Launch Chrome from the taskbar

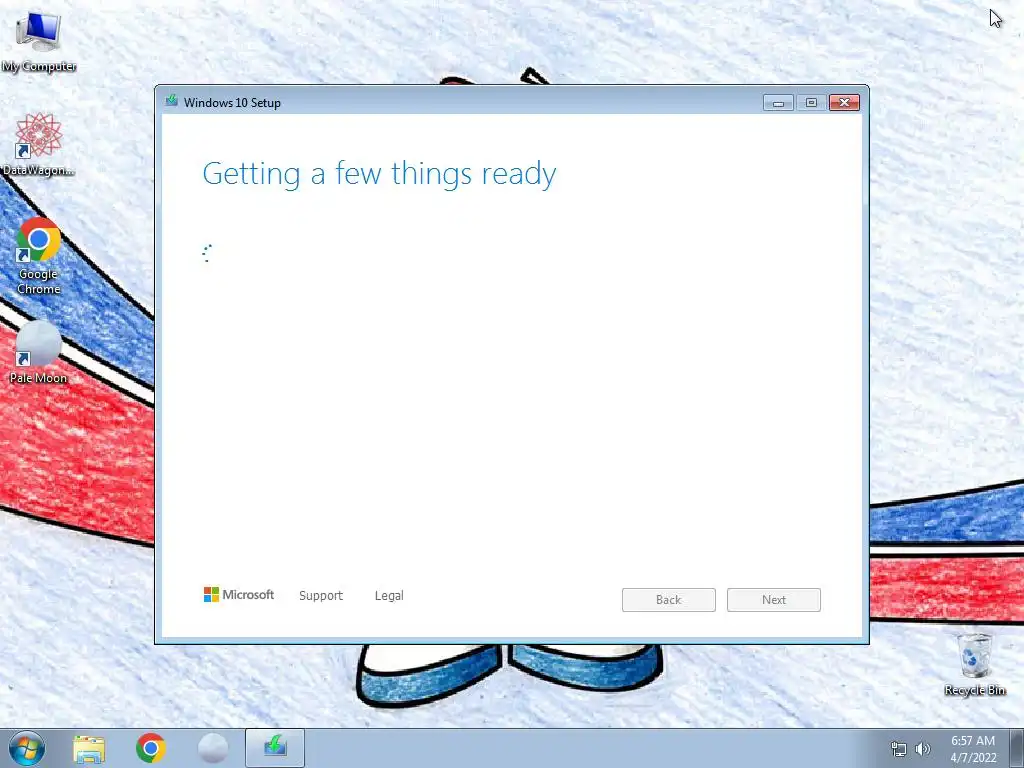(x=150, y=748)
